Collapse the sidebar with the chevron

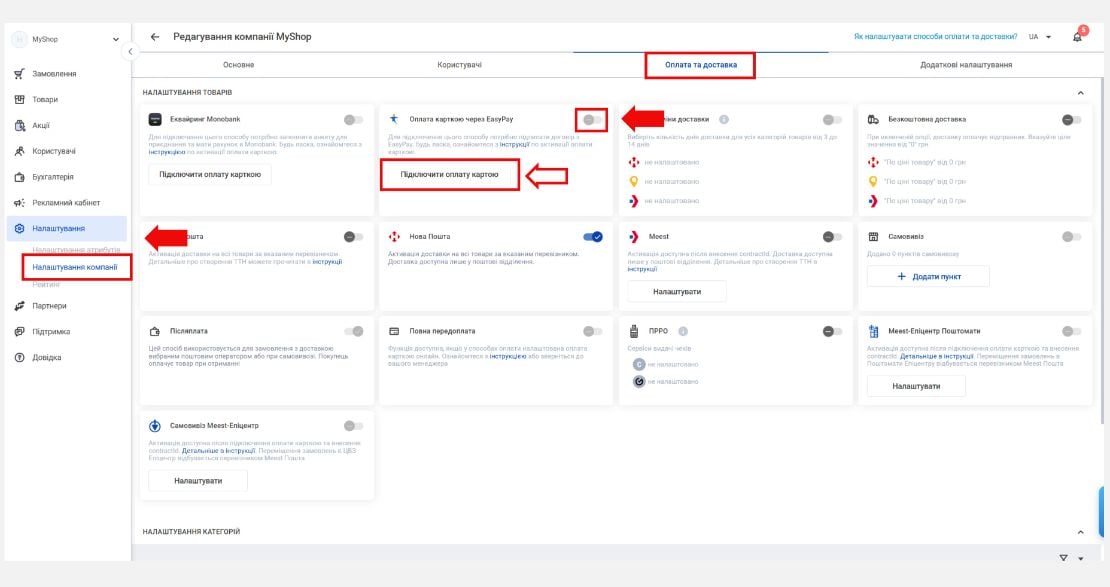click(130, 52)
